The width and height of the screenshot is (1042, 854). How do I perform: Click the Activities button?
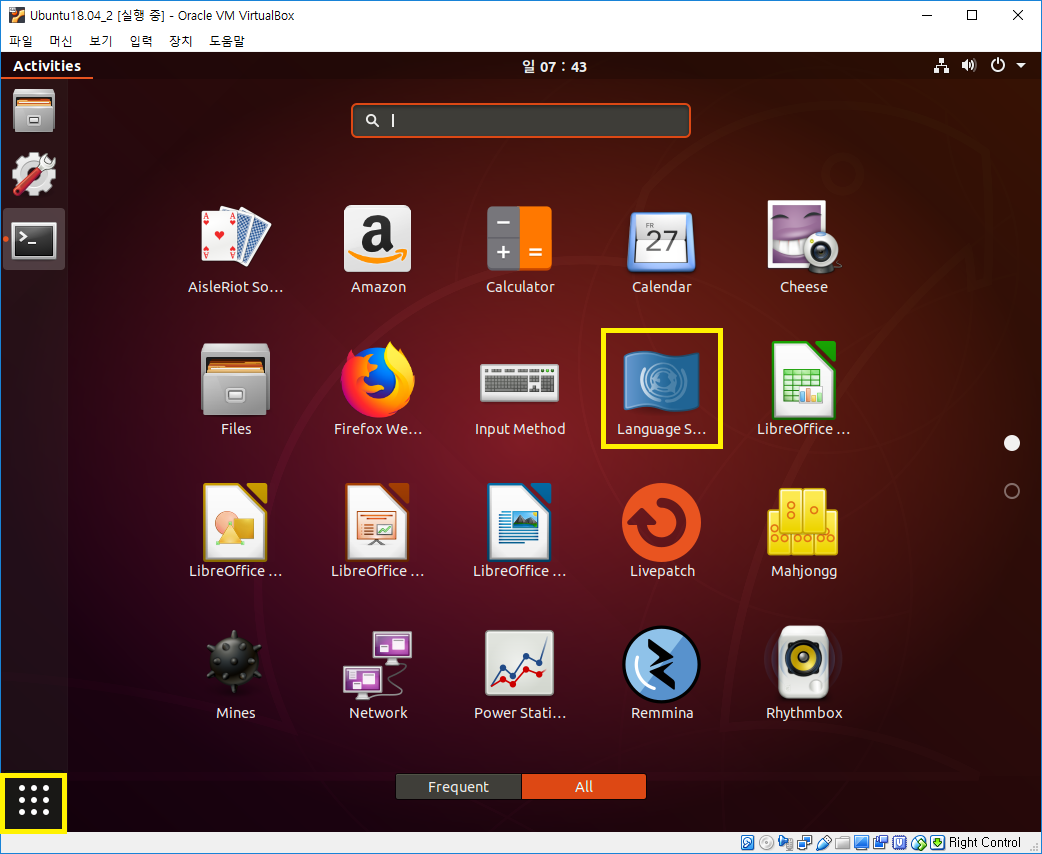[x=47, y=66]
